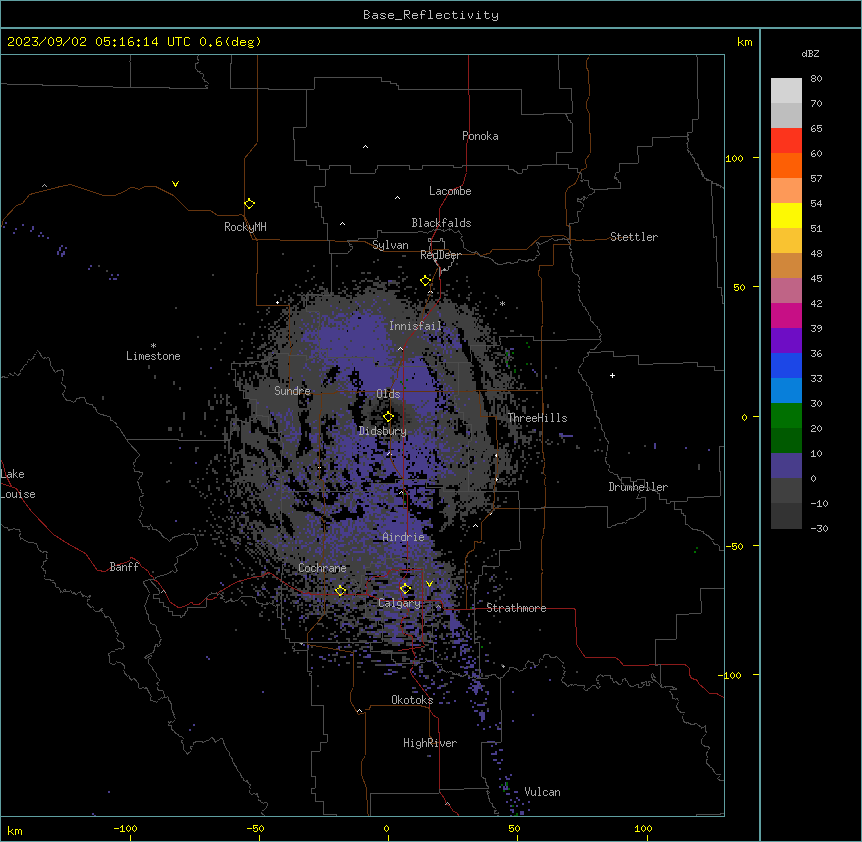
Task: Click the yellow V marker east of Calgary's diamond
Action: click(x=429, y=584)
